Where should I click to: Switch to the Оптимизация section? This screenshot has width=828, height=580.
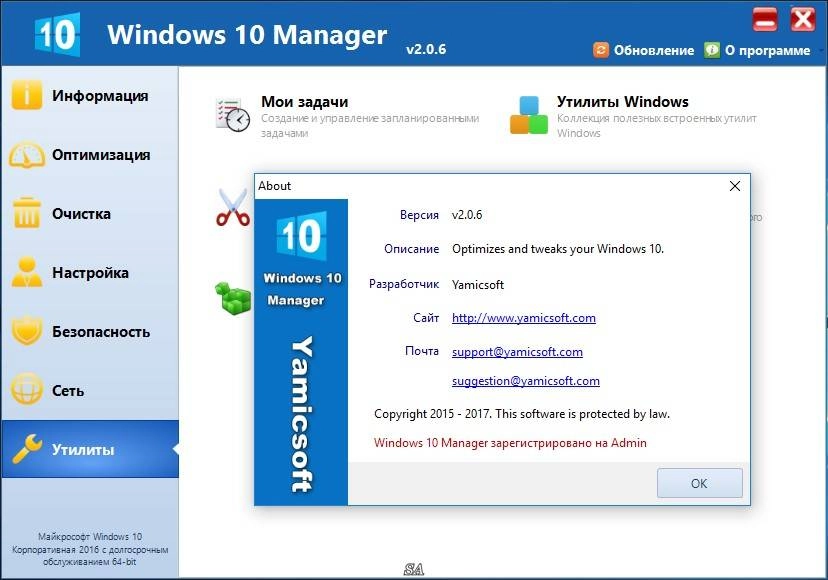click(101, 155)
